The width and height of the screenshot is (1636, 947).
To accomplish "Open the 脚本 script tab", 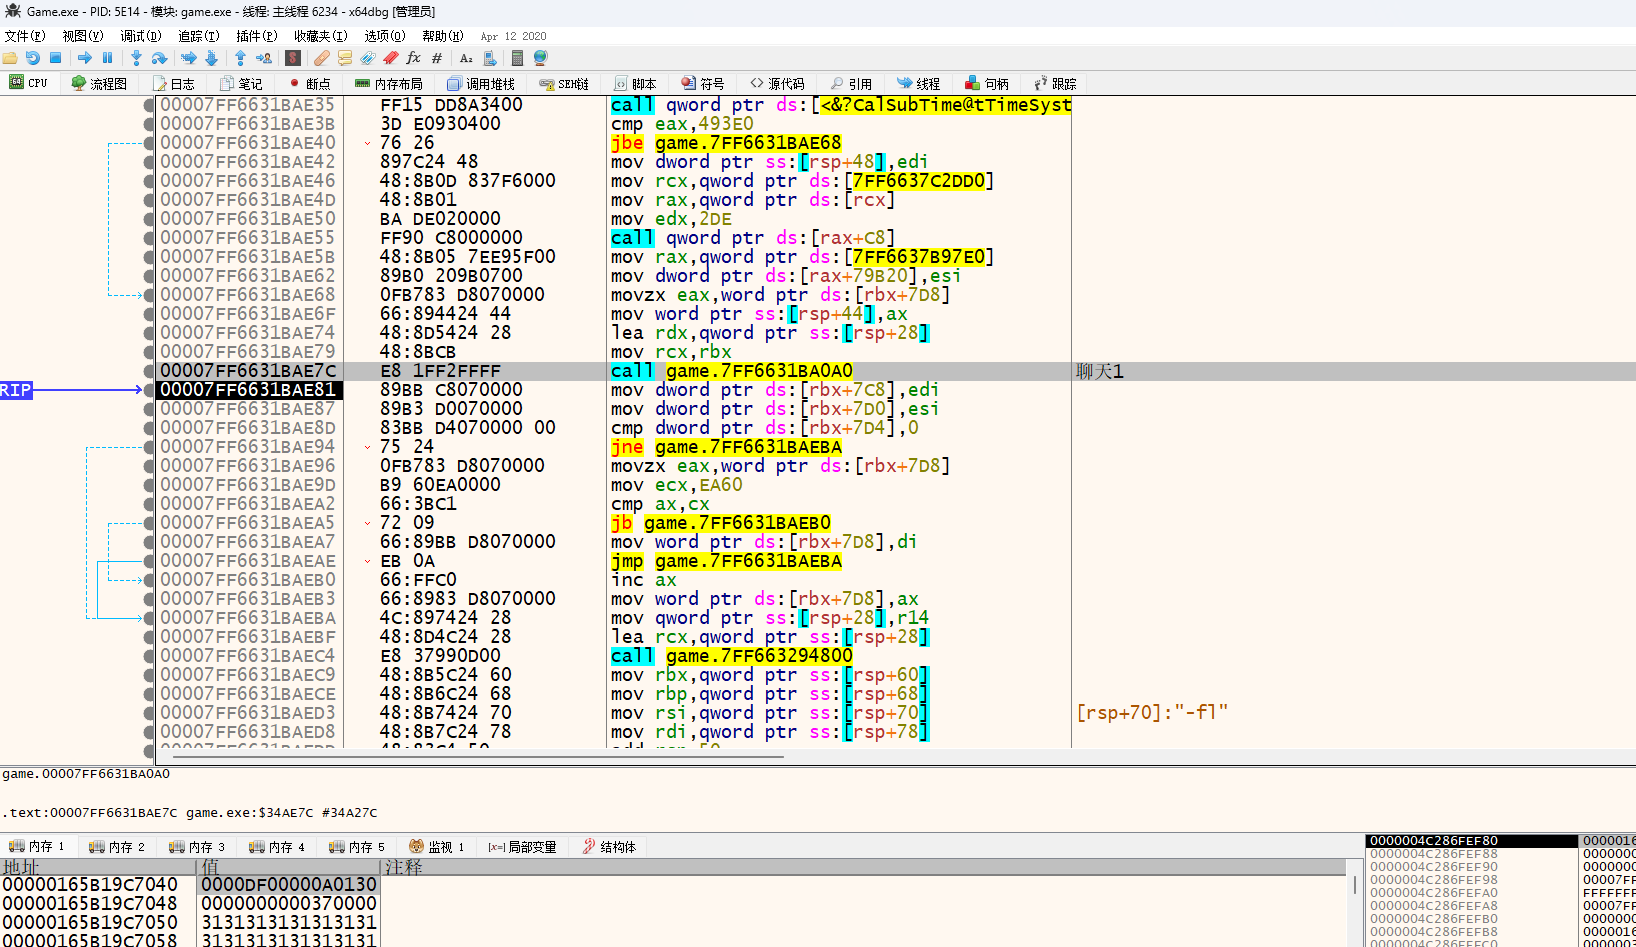I will pyautogui.click(x=635, y=84).
